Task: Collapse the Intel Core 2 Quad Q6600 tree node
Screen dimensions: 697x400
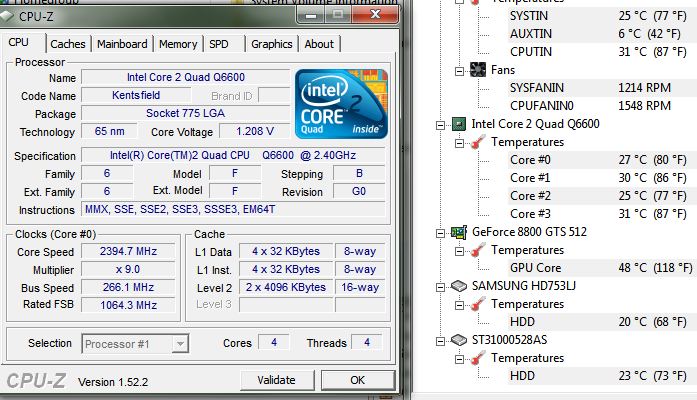Action: (x=441, y=124)
